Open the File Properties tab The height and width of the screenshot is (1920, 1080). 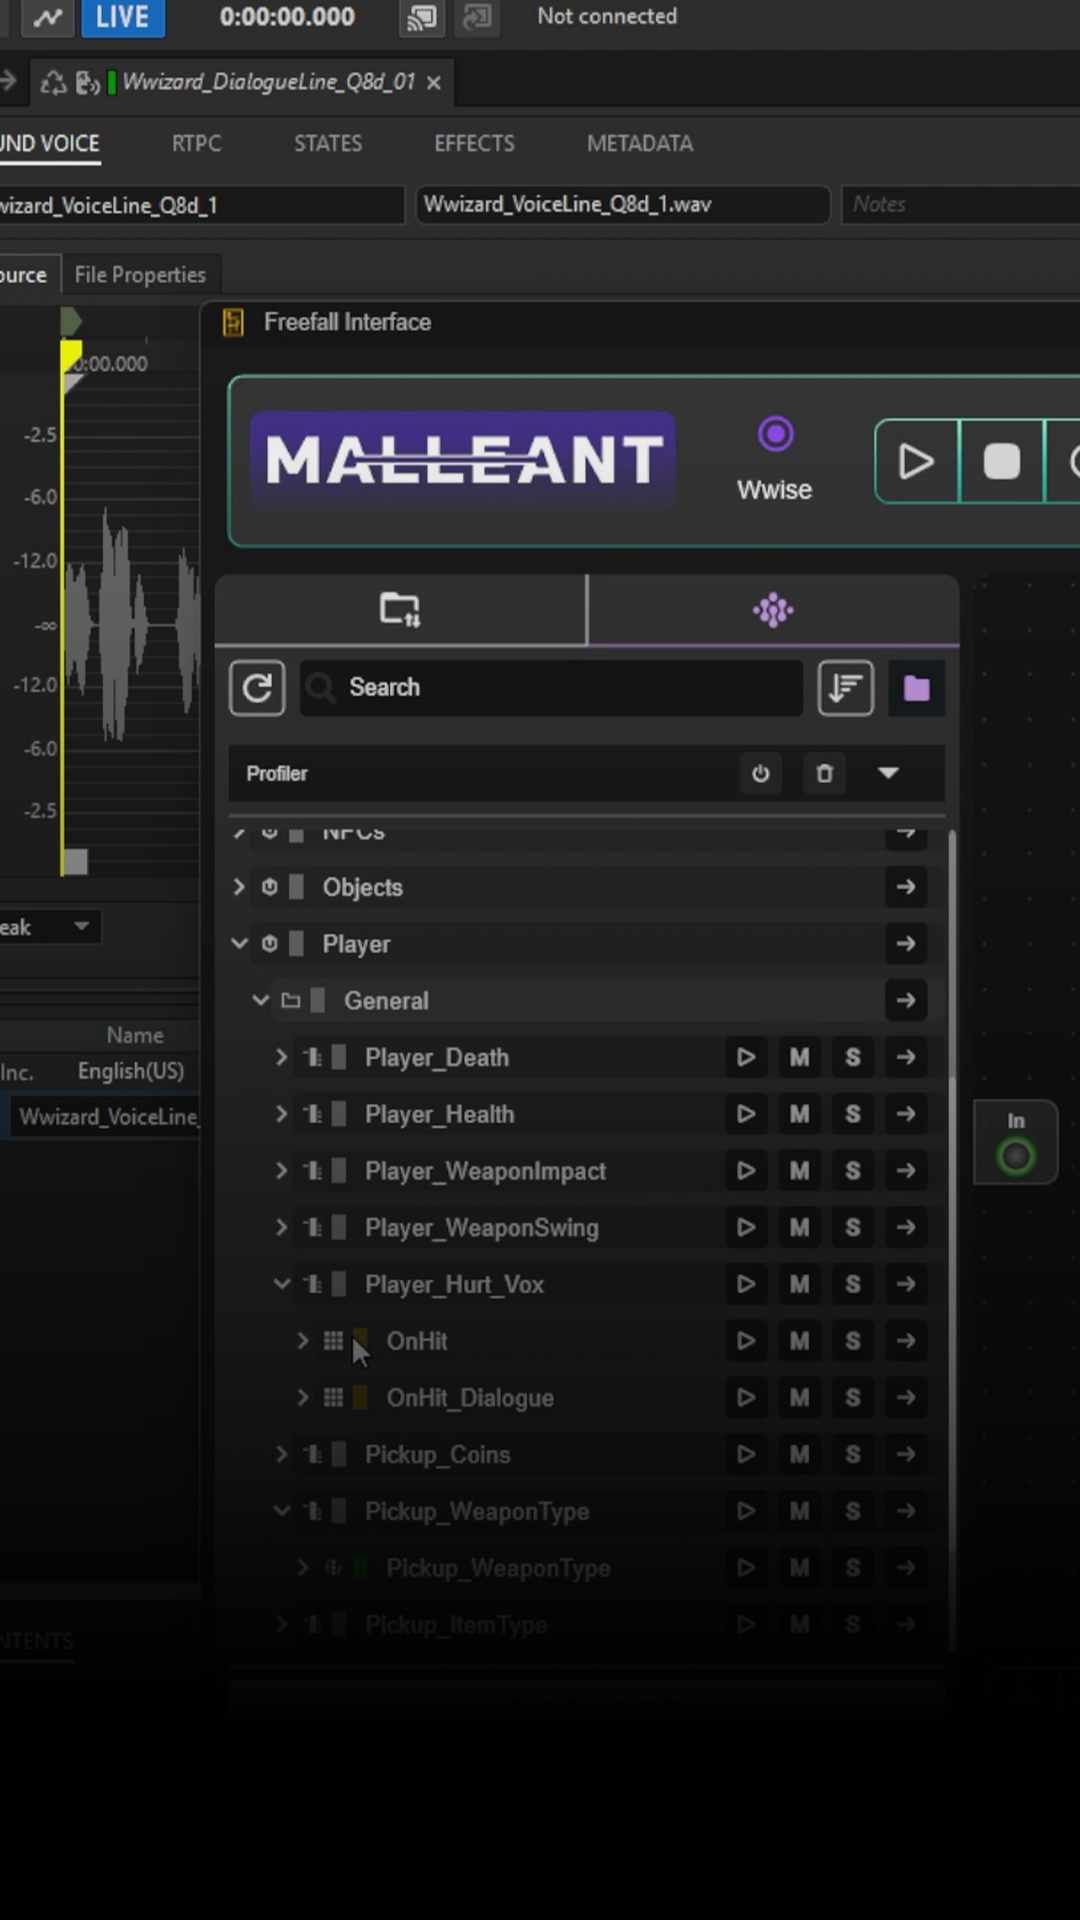pyautogui.click(x=140, y=274)
